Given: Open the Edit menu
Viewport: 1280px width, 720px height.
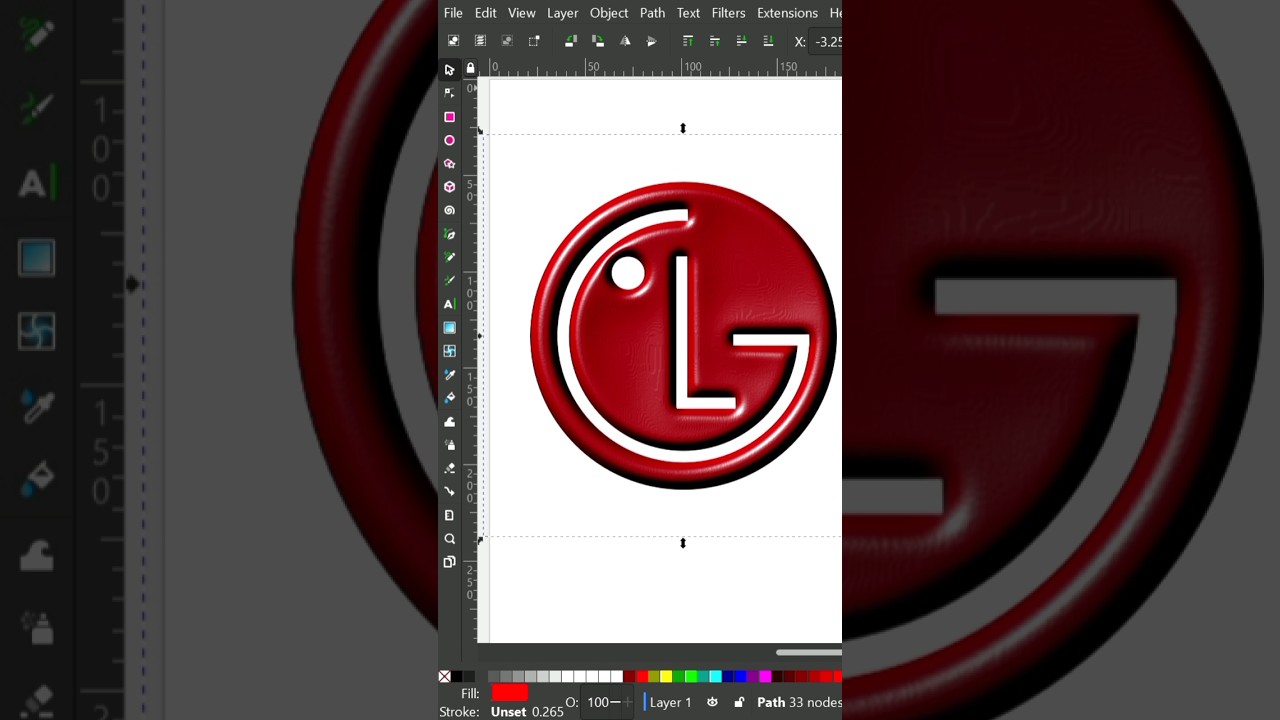Looking at the screenshot, I should tap(486, 13).
